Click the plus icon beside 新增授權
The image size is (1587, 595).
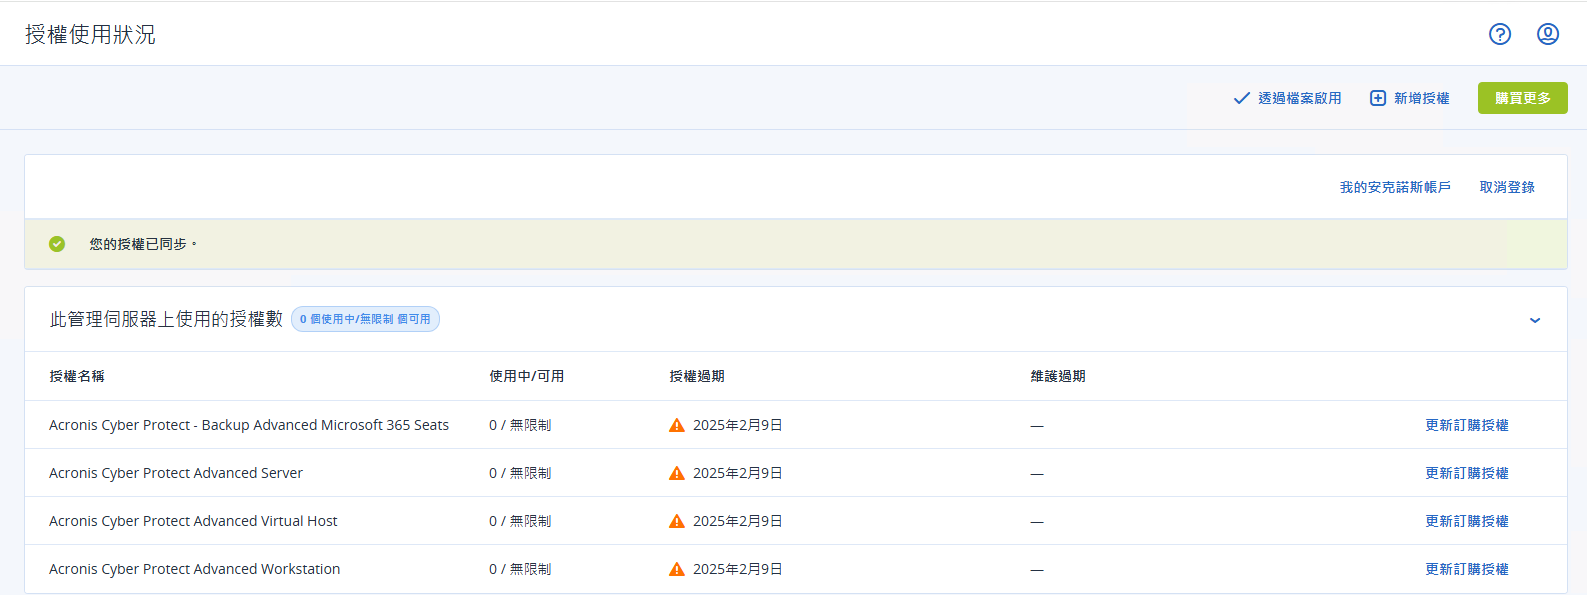click(1378, 98)
